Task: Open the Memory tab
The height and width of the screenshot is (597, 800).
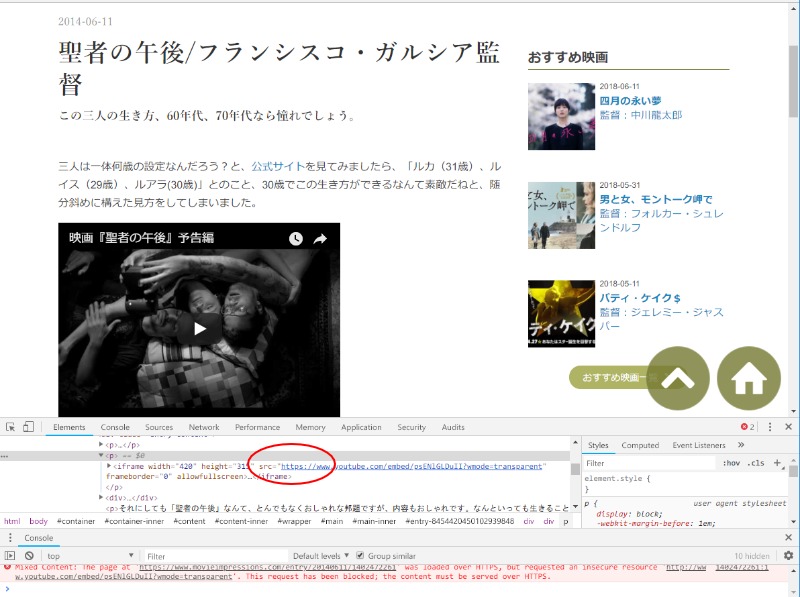Action: point(310,427)
